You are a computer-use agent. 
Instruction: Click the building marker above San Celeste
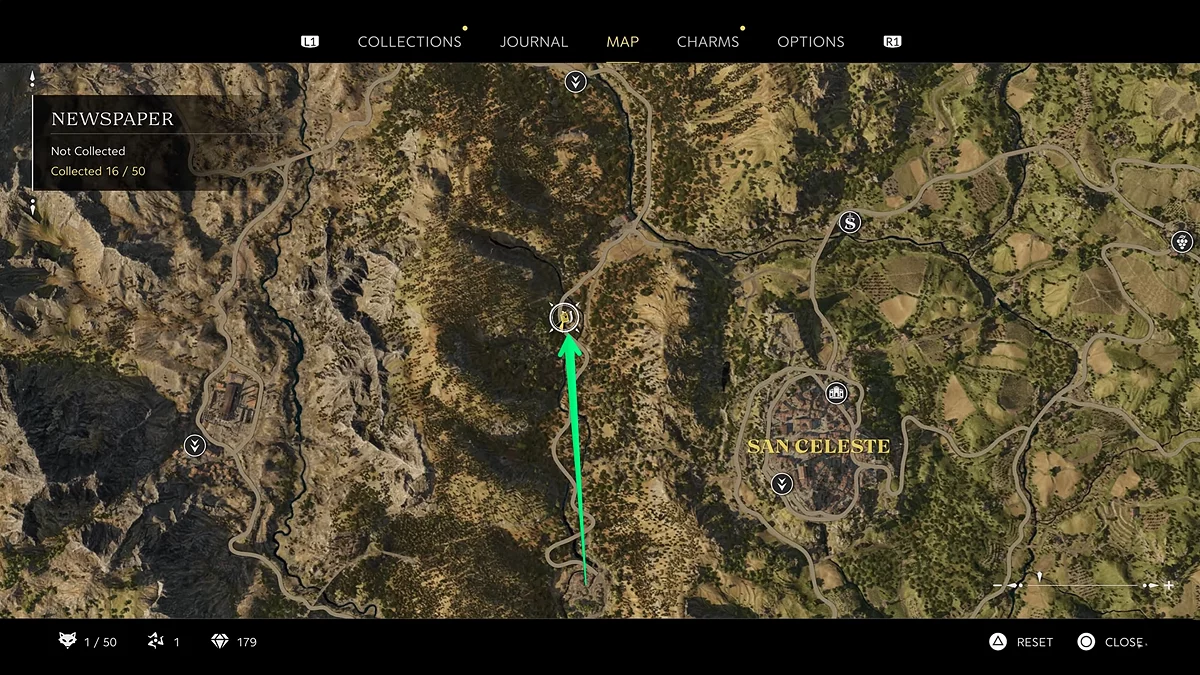click(x=835, y=392)
